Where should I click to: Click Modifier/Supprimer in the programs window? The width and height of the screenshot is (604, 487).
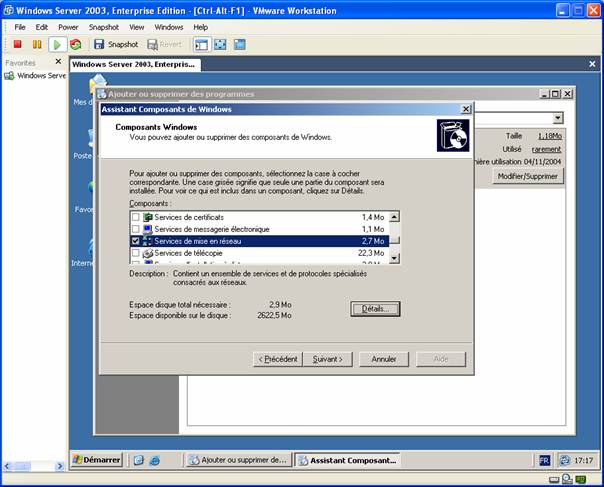(527, 176)
